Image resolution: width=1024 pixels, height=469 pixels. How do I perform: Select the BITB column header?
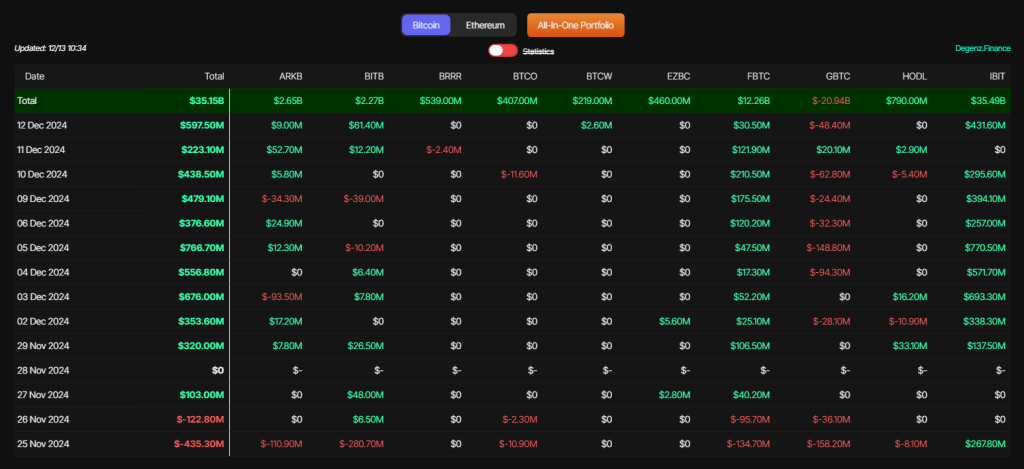[372, 76]
